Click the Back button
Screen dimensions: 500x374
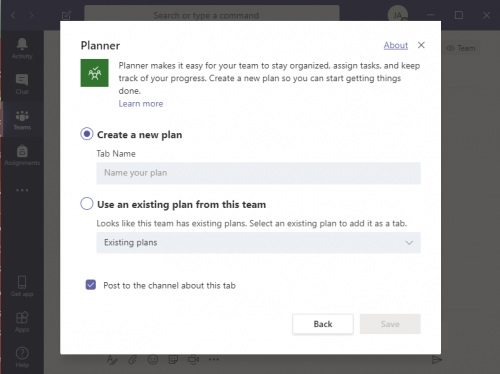323,324
